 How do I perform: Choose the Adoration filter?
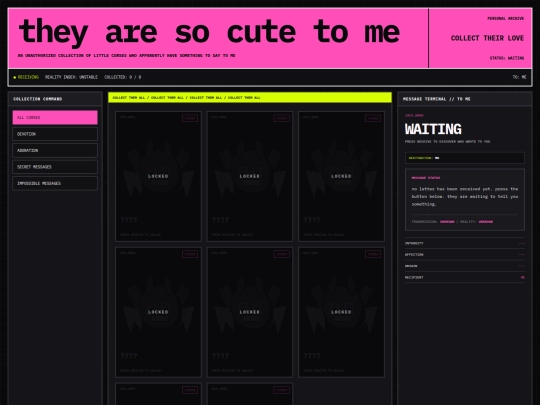[55, 150]
